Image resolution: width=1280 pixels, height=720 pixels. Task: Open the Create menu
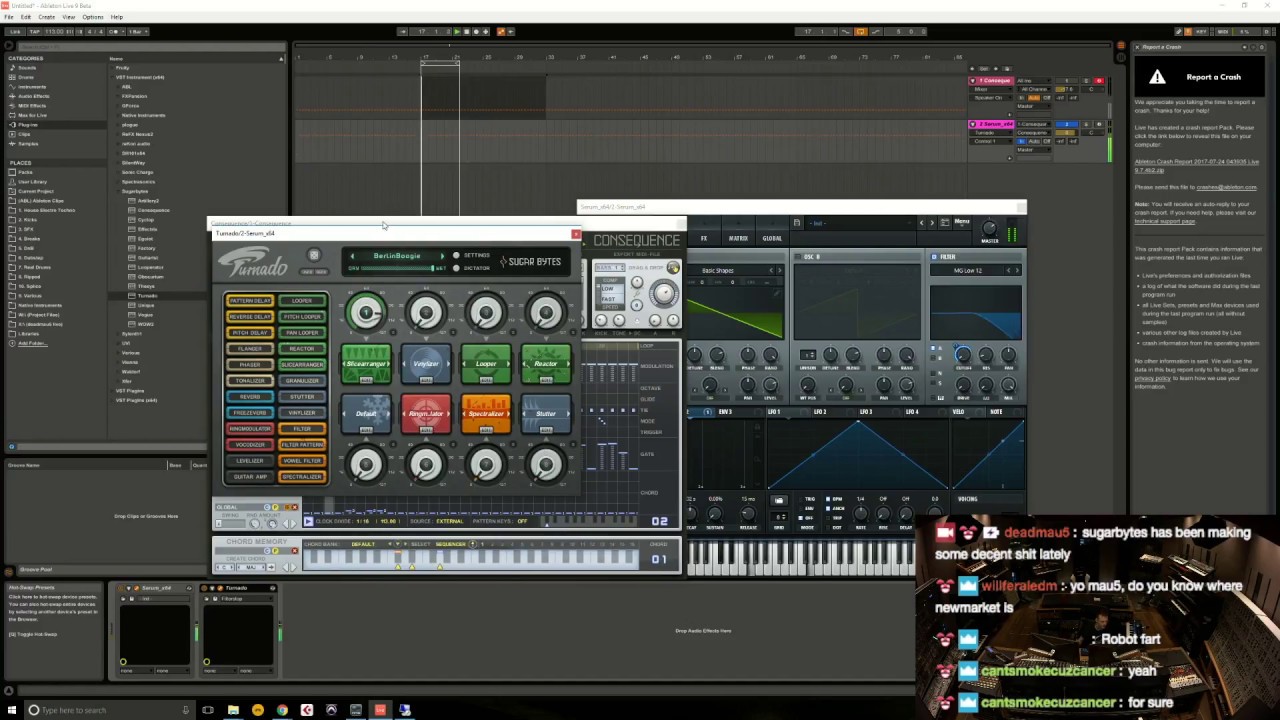coord(47,17)
